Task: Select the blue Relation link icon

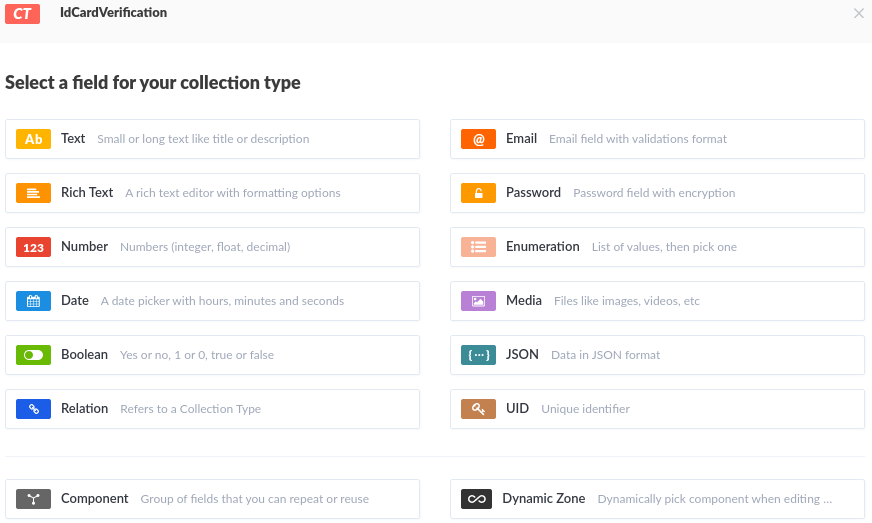Action: tap(34, 409)
